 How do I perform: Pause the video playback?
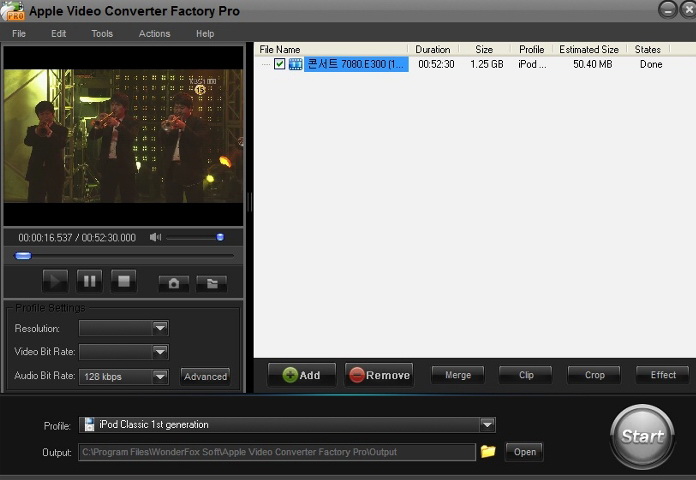click(89, 281)
